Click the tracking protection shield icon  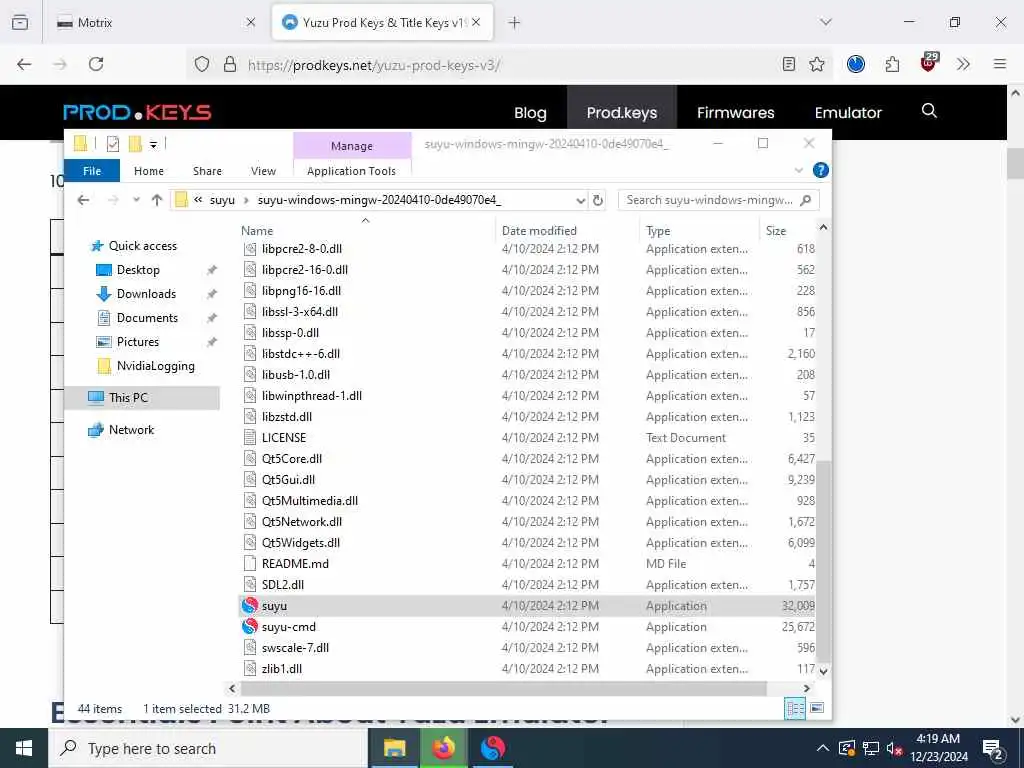[202, 65]
